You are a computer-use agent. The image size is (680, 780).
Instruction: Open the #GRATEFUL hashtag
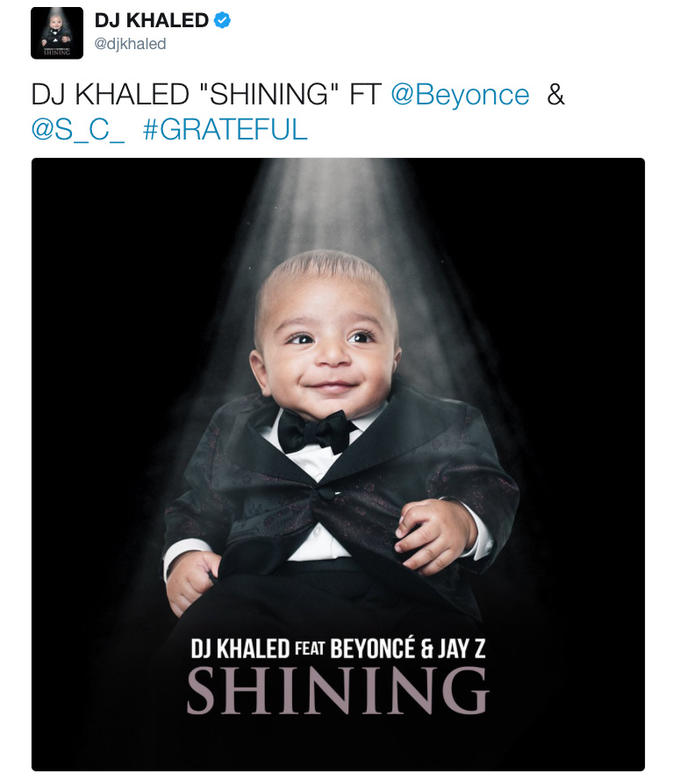[225, 130]
